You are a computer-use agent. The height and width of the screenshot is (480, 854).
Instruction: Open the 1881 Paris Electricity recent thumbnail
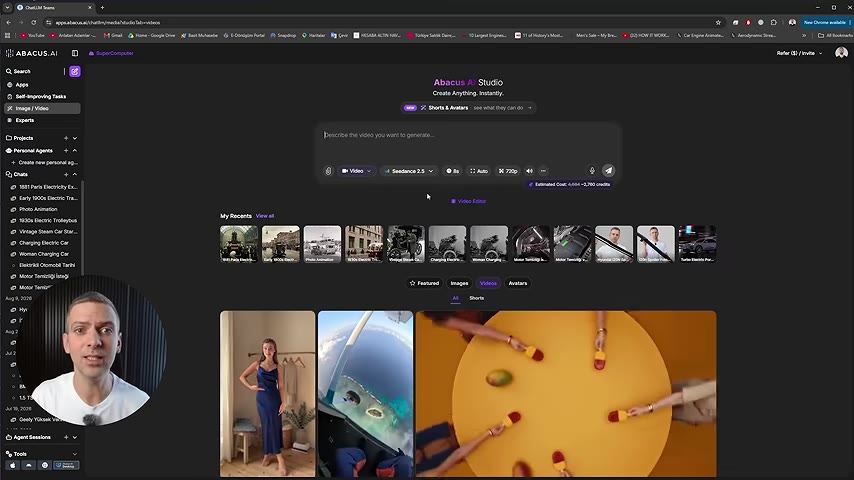(x=239, y=244)
